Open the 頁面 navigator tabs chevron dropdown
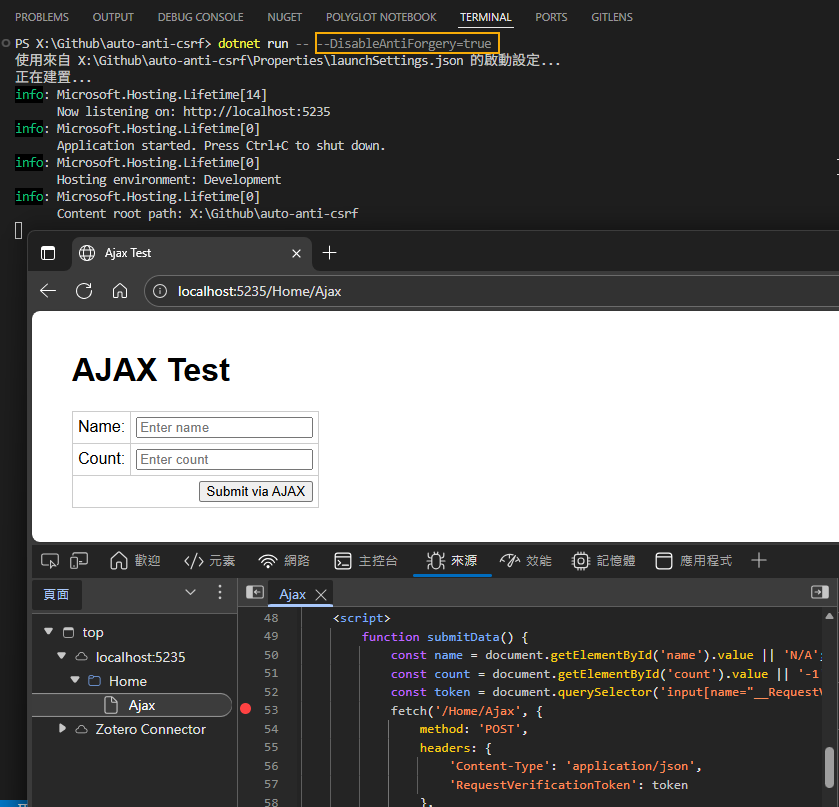This screenshot has height=807, width=839. pyautogui.click(x=191, y=593)
